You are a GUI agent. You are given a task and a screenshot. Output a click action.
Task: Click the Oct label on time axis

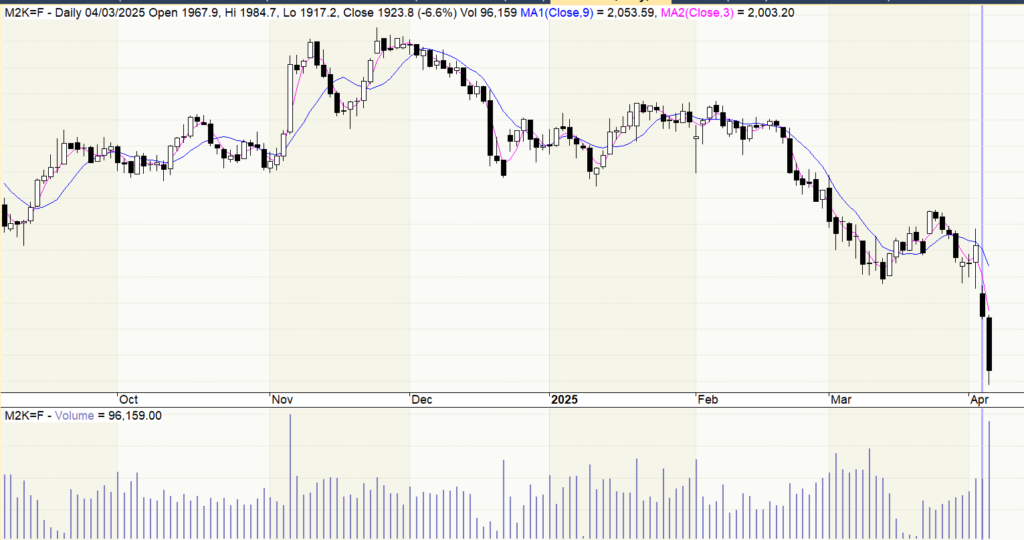129,400
